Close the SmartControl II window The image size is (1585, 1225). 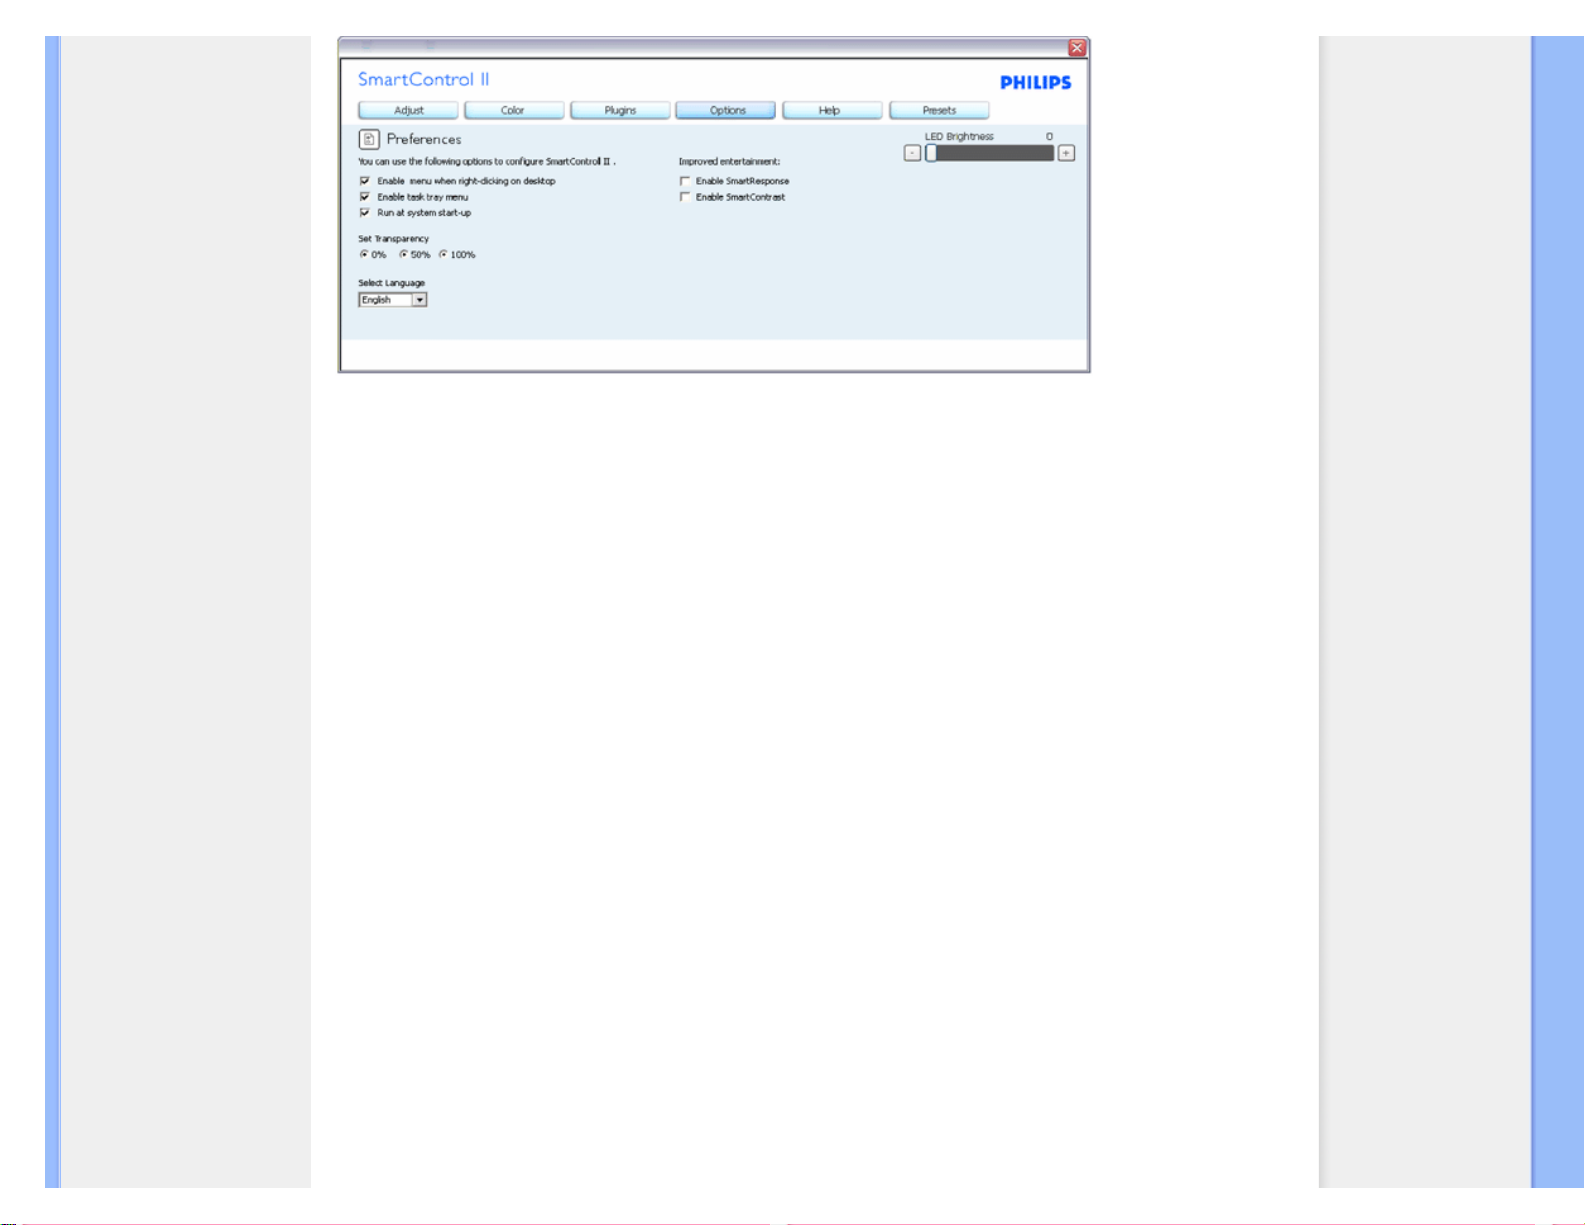[1077, 48]
